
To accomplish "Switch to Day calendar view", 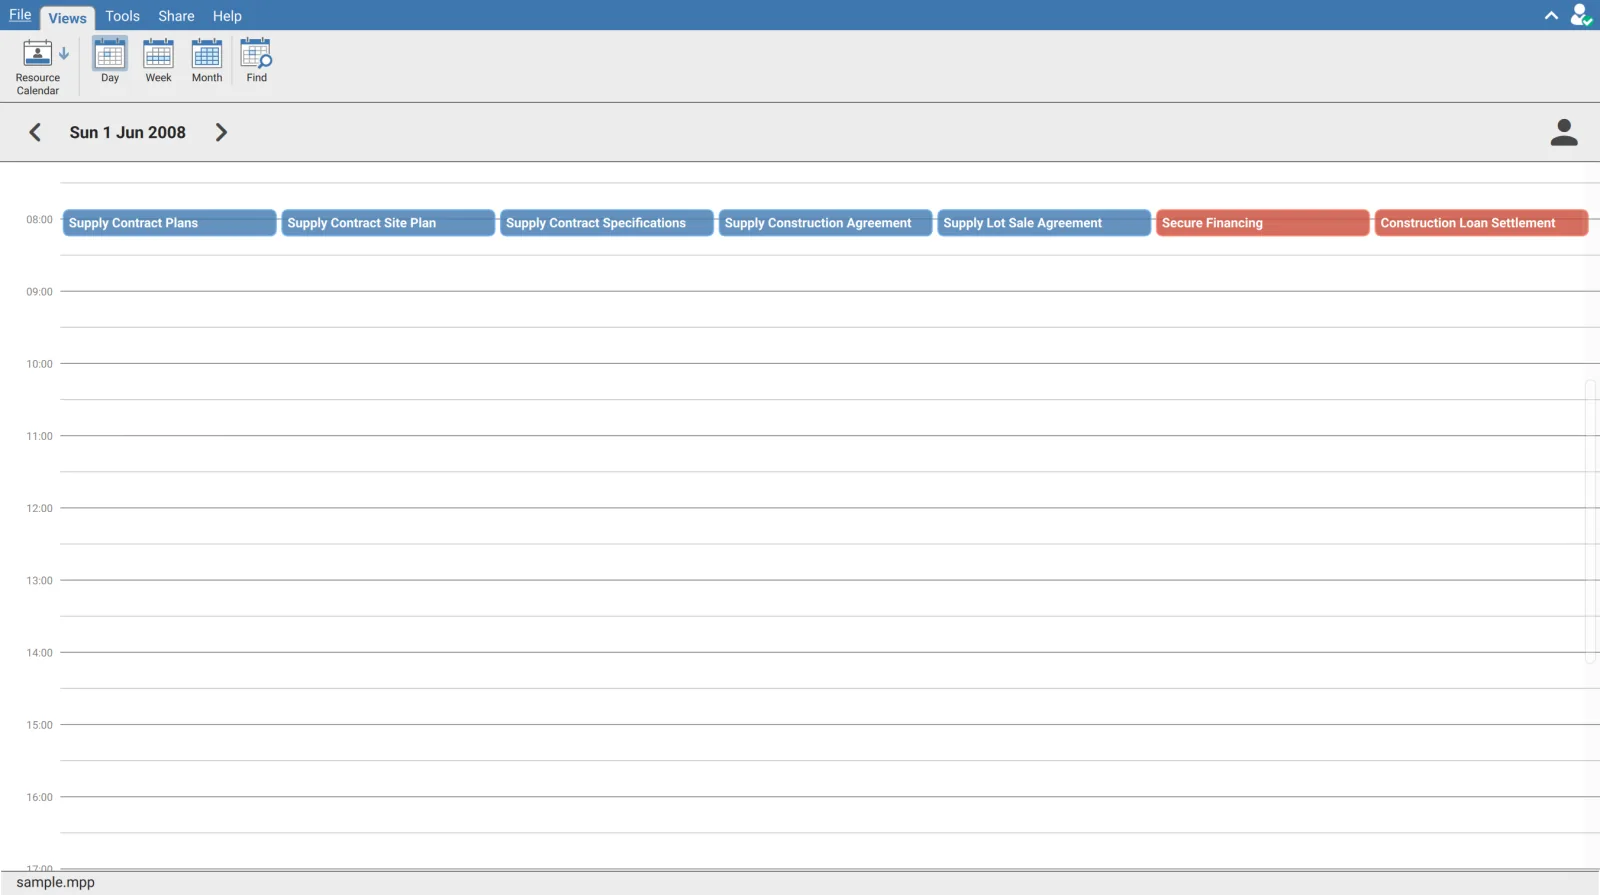I will [x=110, y=61].
